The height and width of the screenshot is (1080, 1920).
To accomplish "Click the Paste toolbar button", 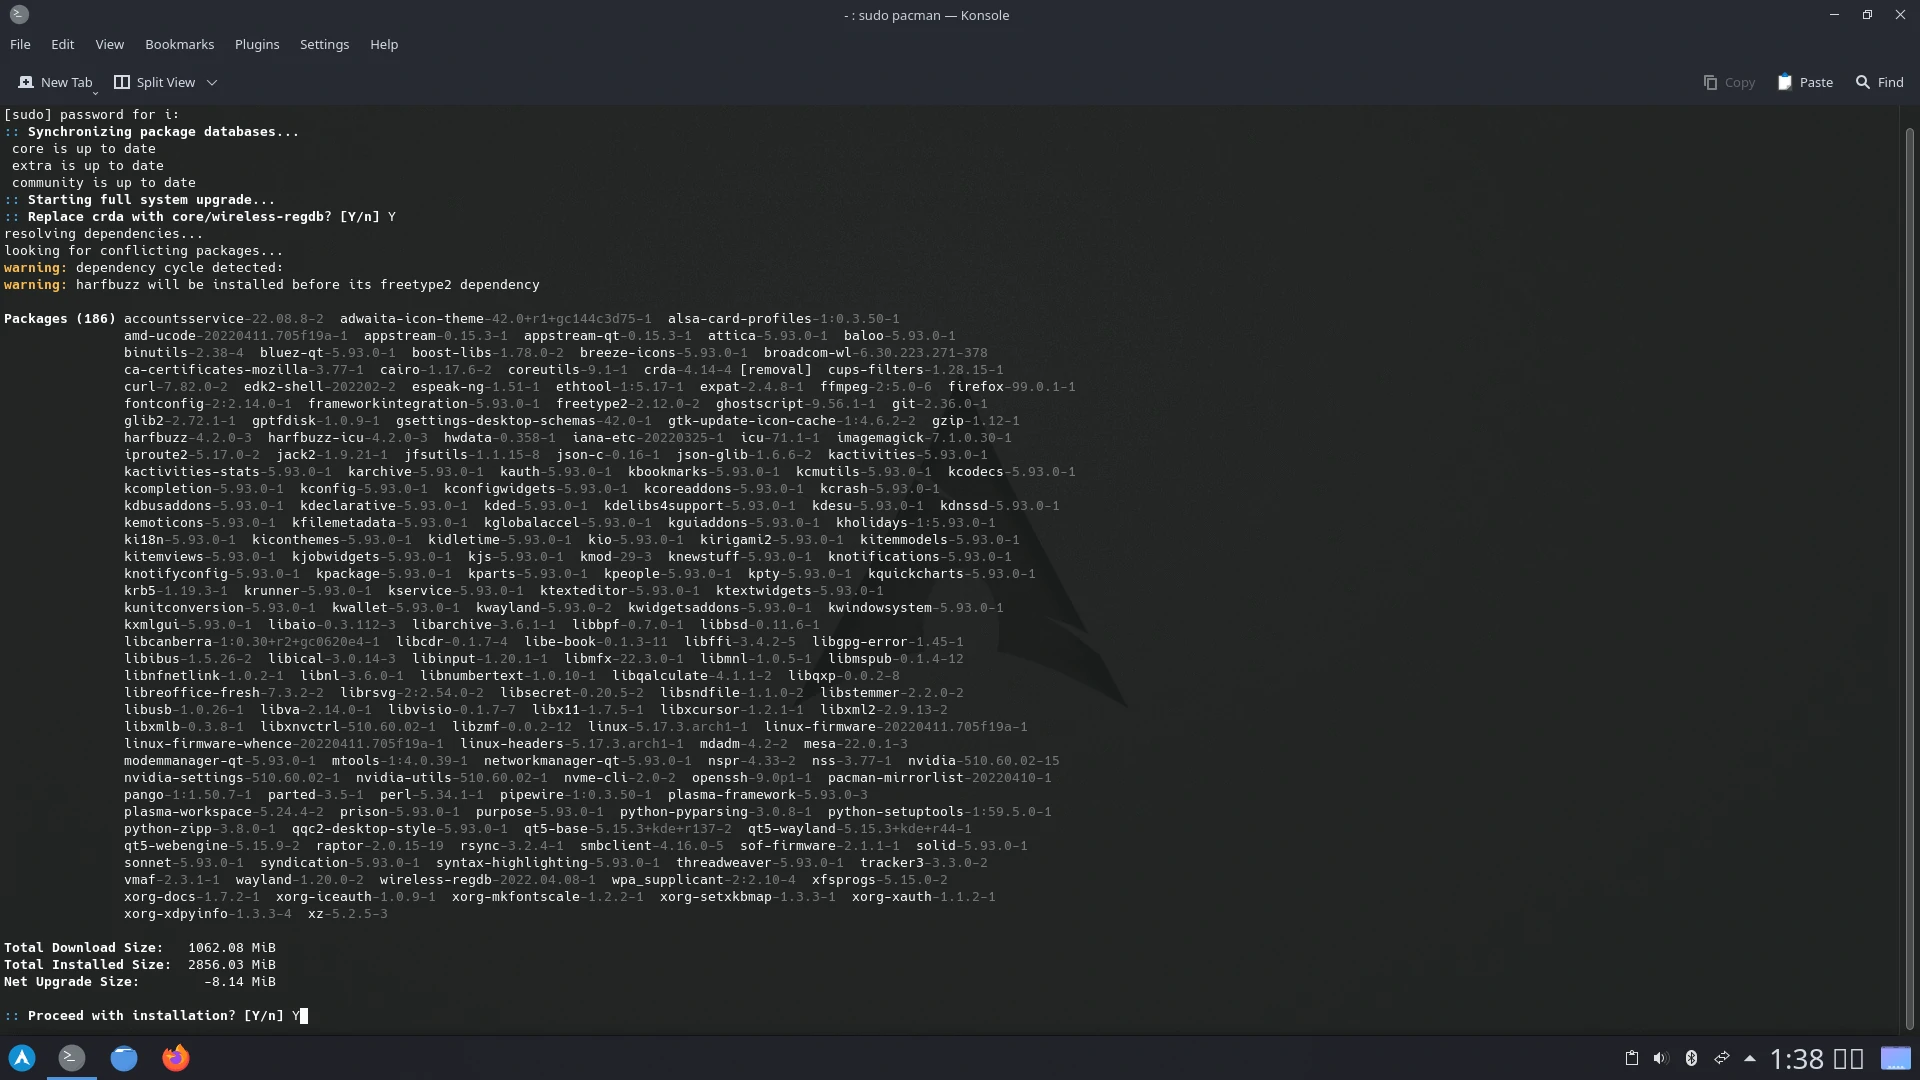I will pos(1805,82).
